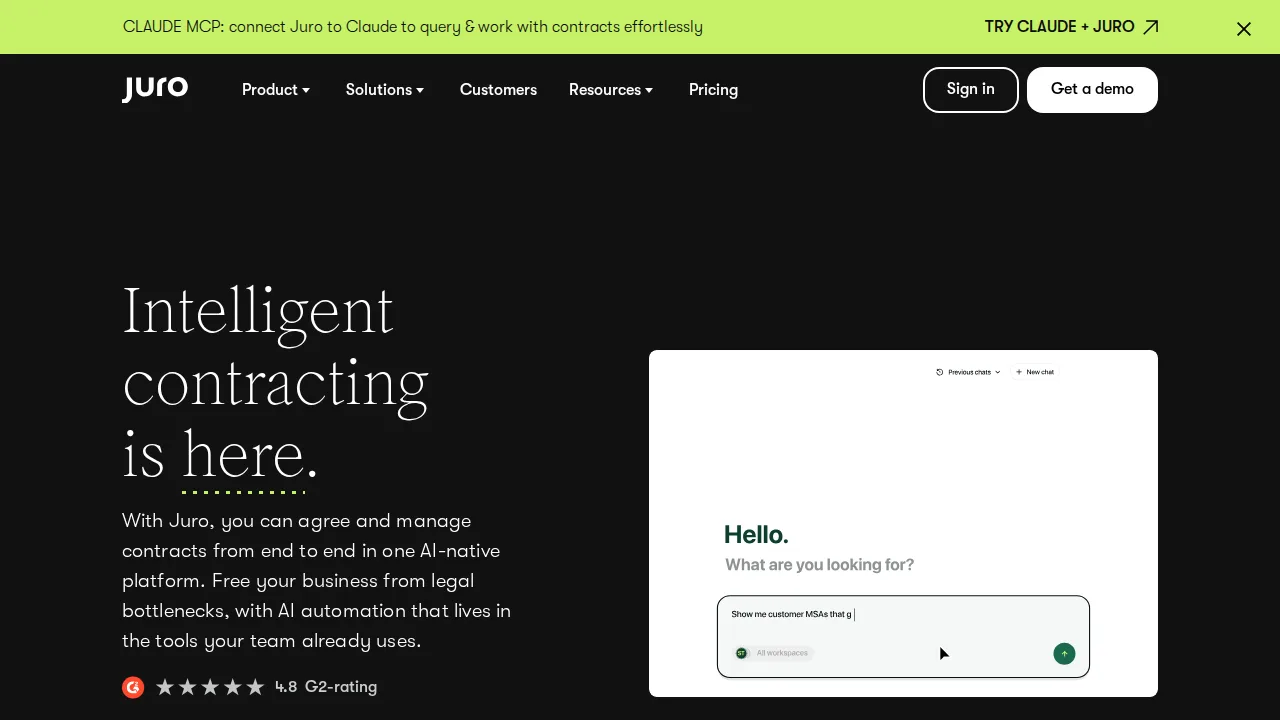
Task: Click the Claude MCP banner announcement text
Action: pos(413,27)
